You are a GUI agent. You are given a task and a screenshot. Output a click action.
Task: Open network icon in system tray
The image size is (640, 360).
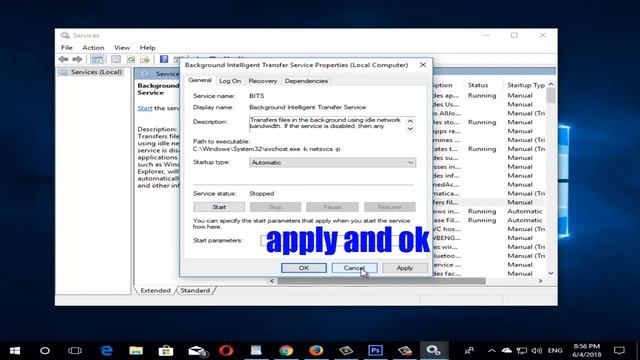pyautogui.click(x=522, y=351)
